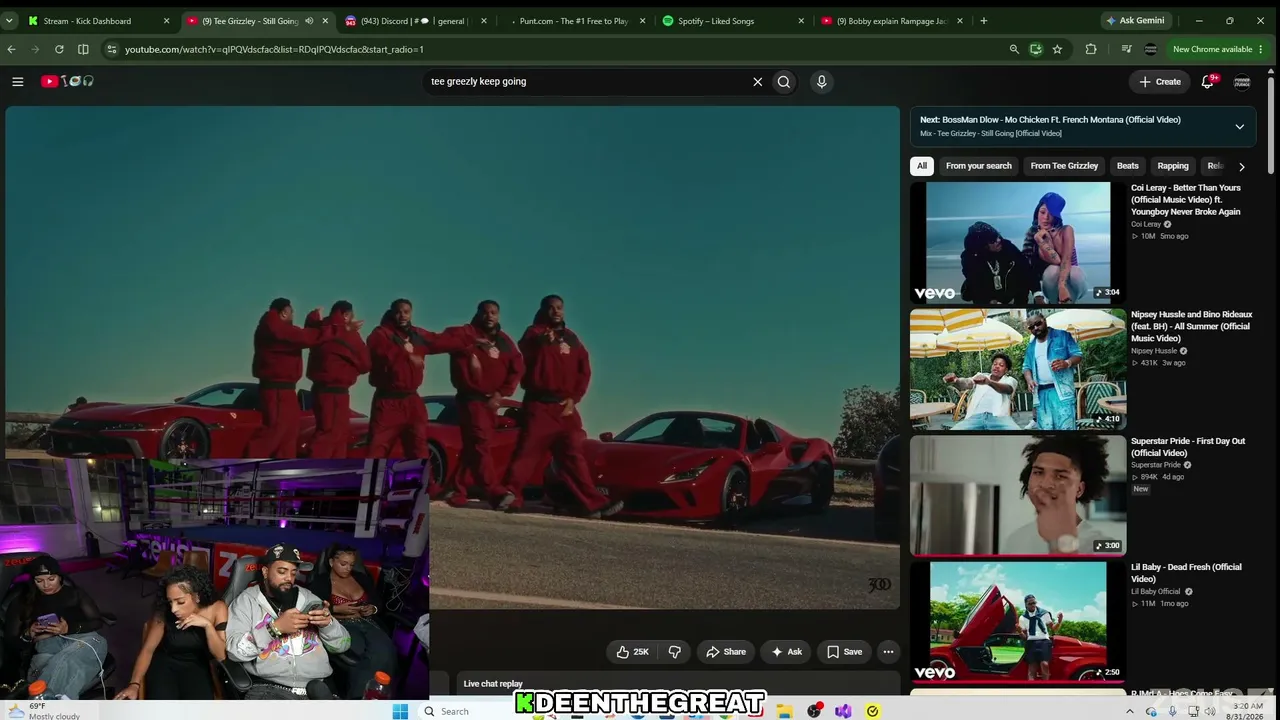Open YouTube notifications bell
Screen dimensions: 1280x720
[1208, 82]
